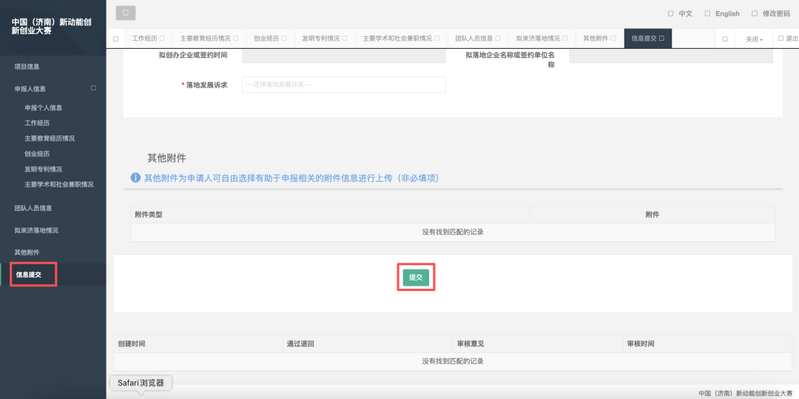The width and height of the screenshot is (799, 399).
Task: Switch to the 团队人员信息 tab
Action: click(473, 38)
